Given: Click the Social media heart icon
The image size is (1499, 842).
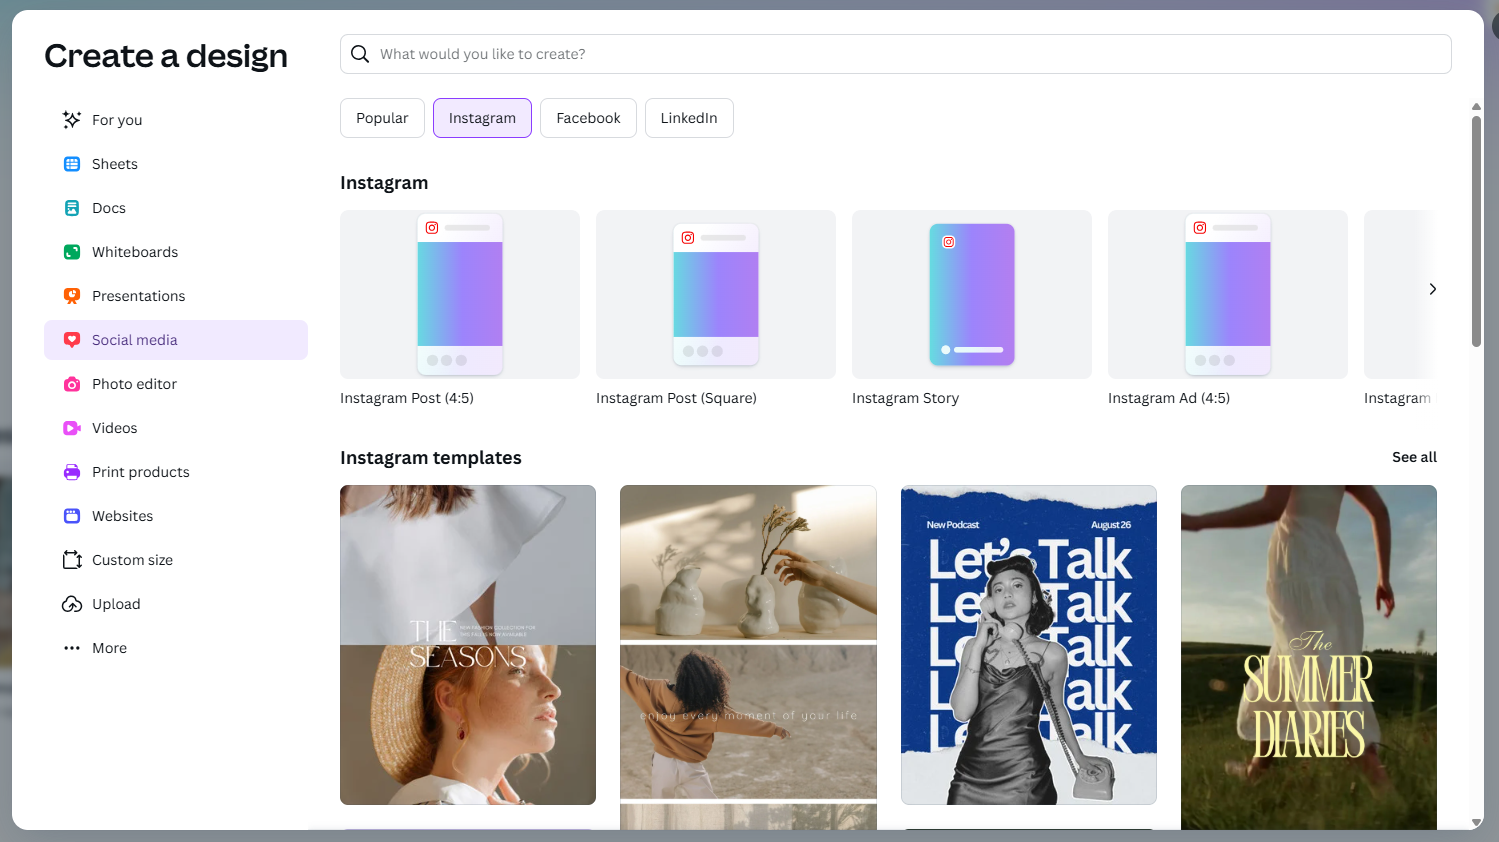Looking at the screenshot, I should pyautogui.click(x=72, y=340).
